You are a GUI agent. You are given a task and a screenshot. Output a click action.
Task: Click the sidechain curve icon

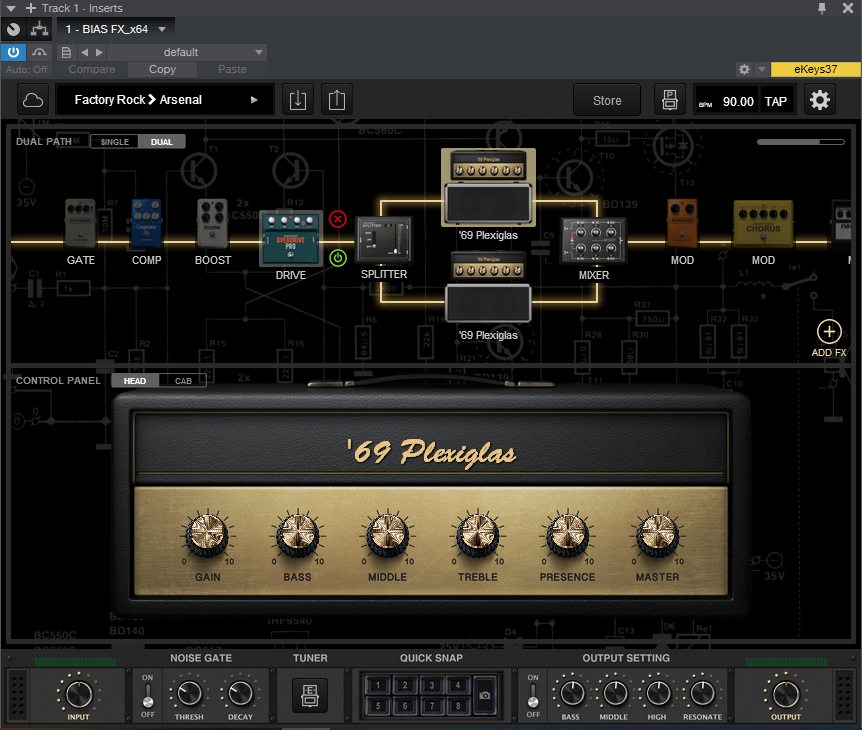coord(39,52)
